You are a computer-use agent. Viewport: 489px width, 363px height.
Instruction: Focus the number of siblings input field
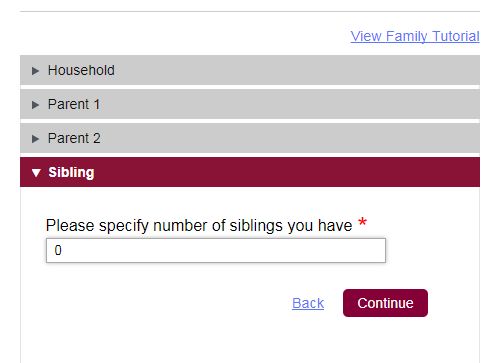(x=216, y=250)
